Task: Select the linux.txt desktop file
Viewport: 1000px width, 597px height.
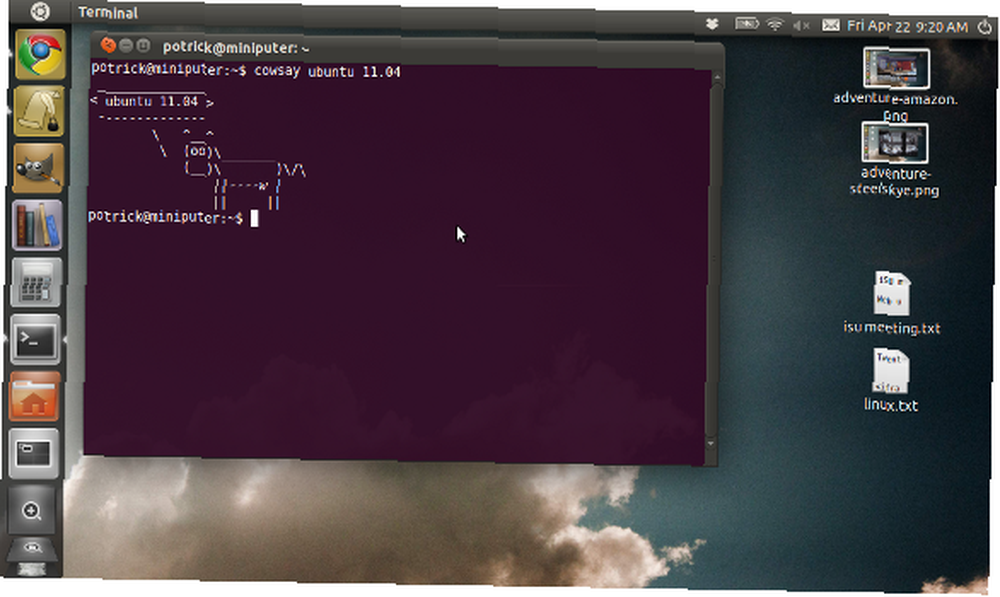Action: point(891,380)
